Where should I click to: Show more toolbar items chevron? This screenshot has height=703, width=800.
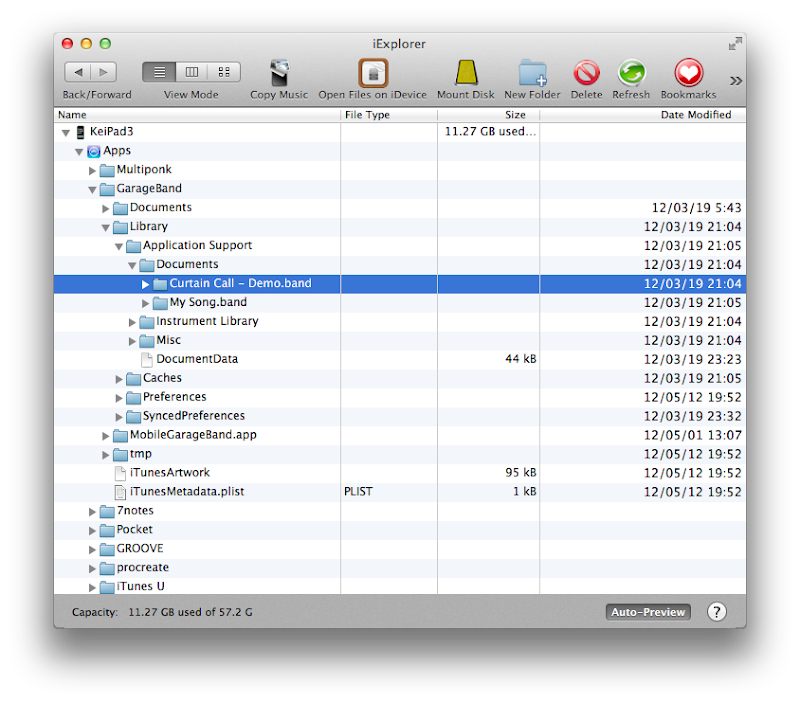(x=735, y=81)
